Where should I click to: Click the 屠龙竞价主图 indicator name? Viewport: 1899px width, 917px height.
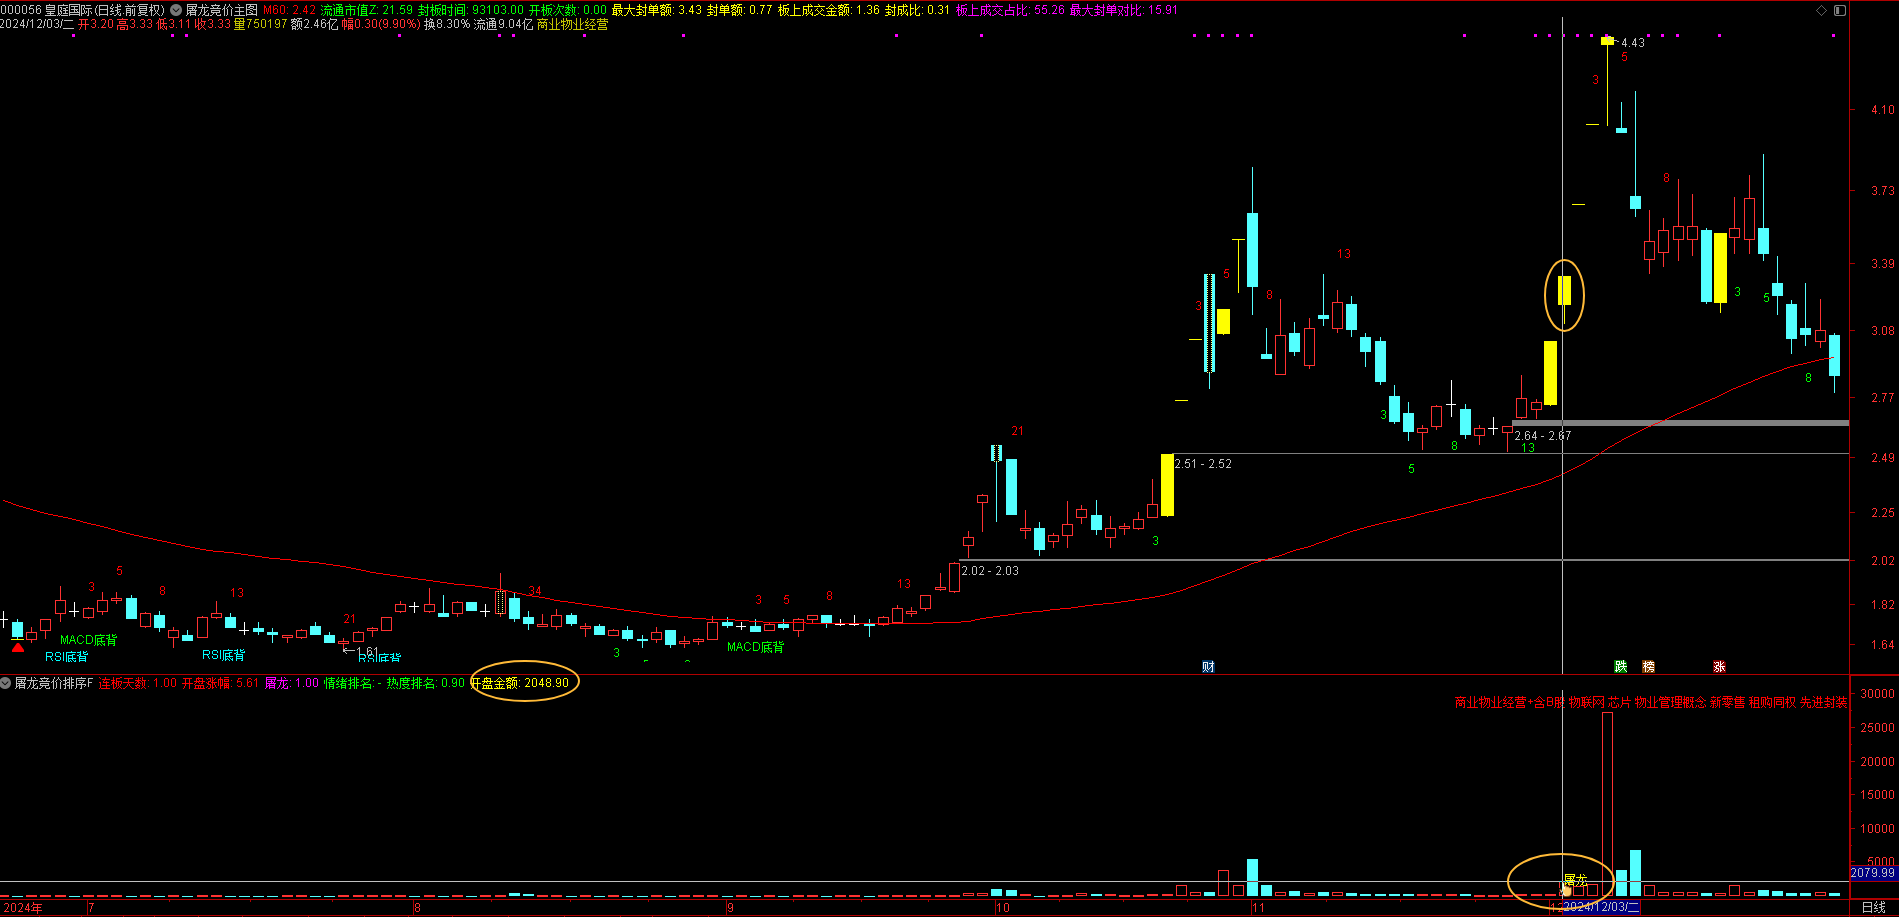point(222,10)
